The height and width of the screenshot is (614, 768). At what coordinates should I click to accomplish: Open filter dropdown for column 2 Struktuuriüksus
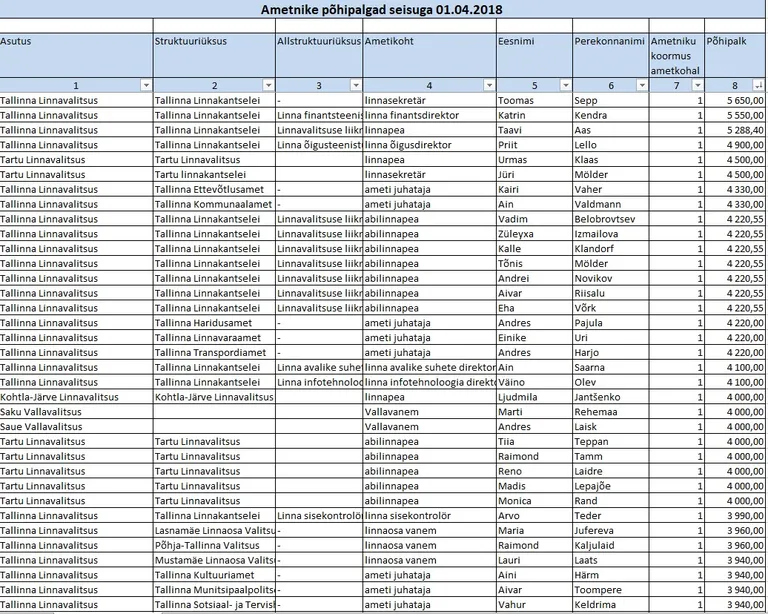[x=268, y=85]
